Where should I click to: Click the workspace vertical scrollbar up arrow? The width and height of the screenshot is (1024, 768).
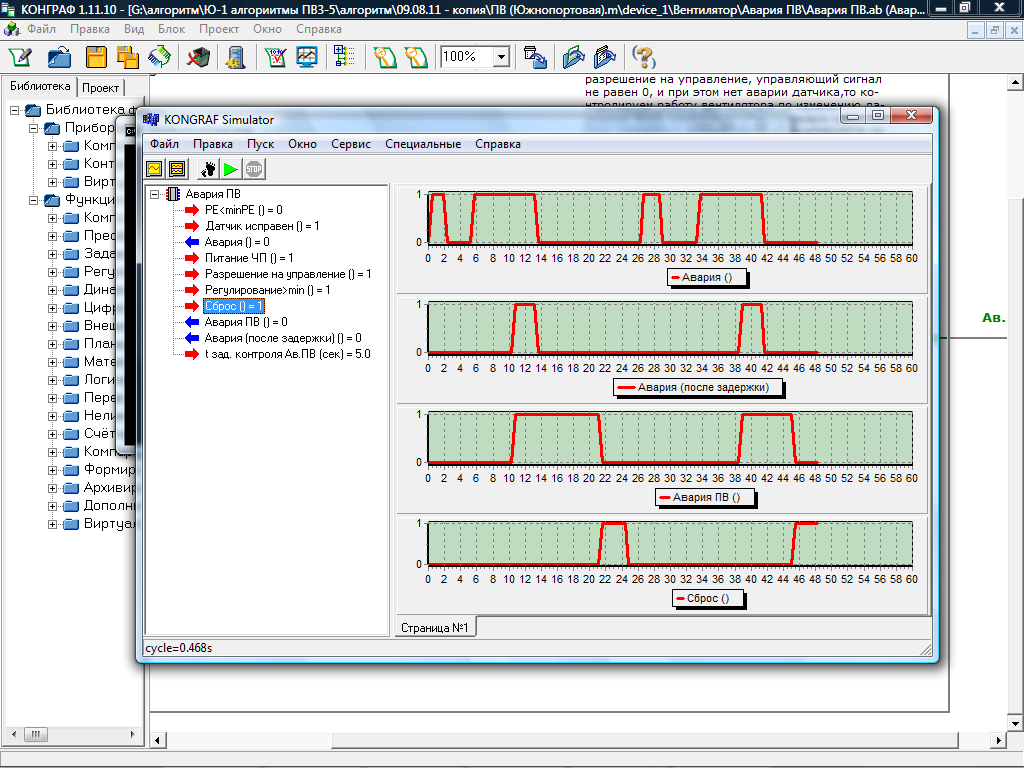[x=1016, y=82]
